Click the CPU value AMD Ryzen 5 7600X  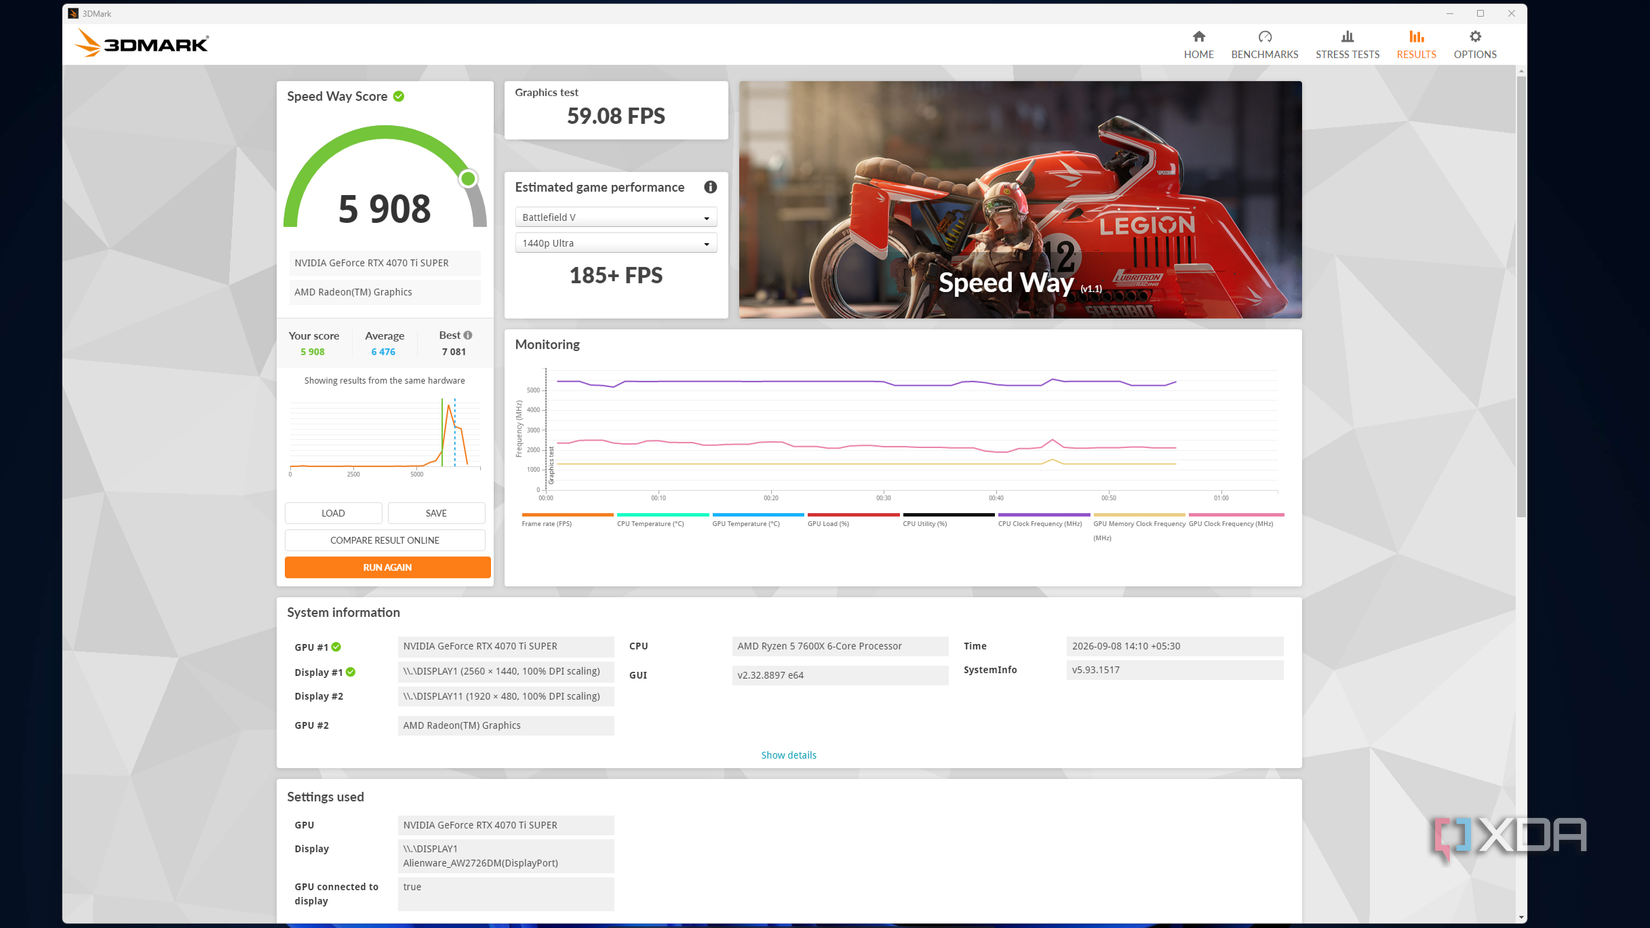point(840,646)
